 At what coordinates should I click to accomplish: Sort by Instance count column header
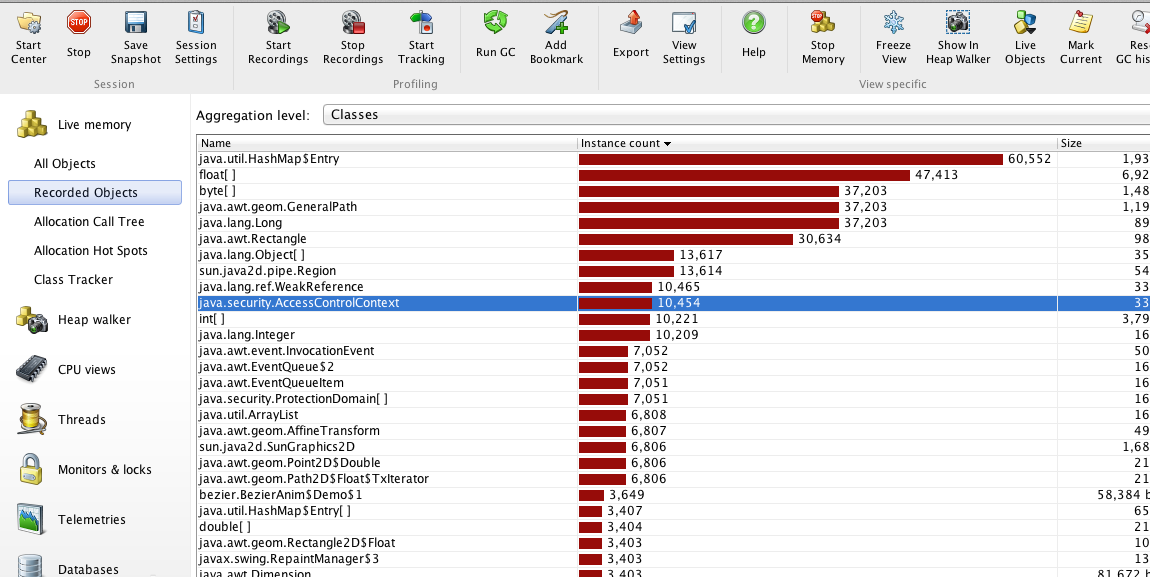[817, 143]
